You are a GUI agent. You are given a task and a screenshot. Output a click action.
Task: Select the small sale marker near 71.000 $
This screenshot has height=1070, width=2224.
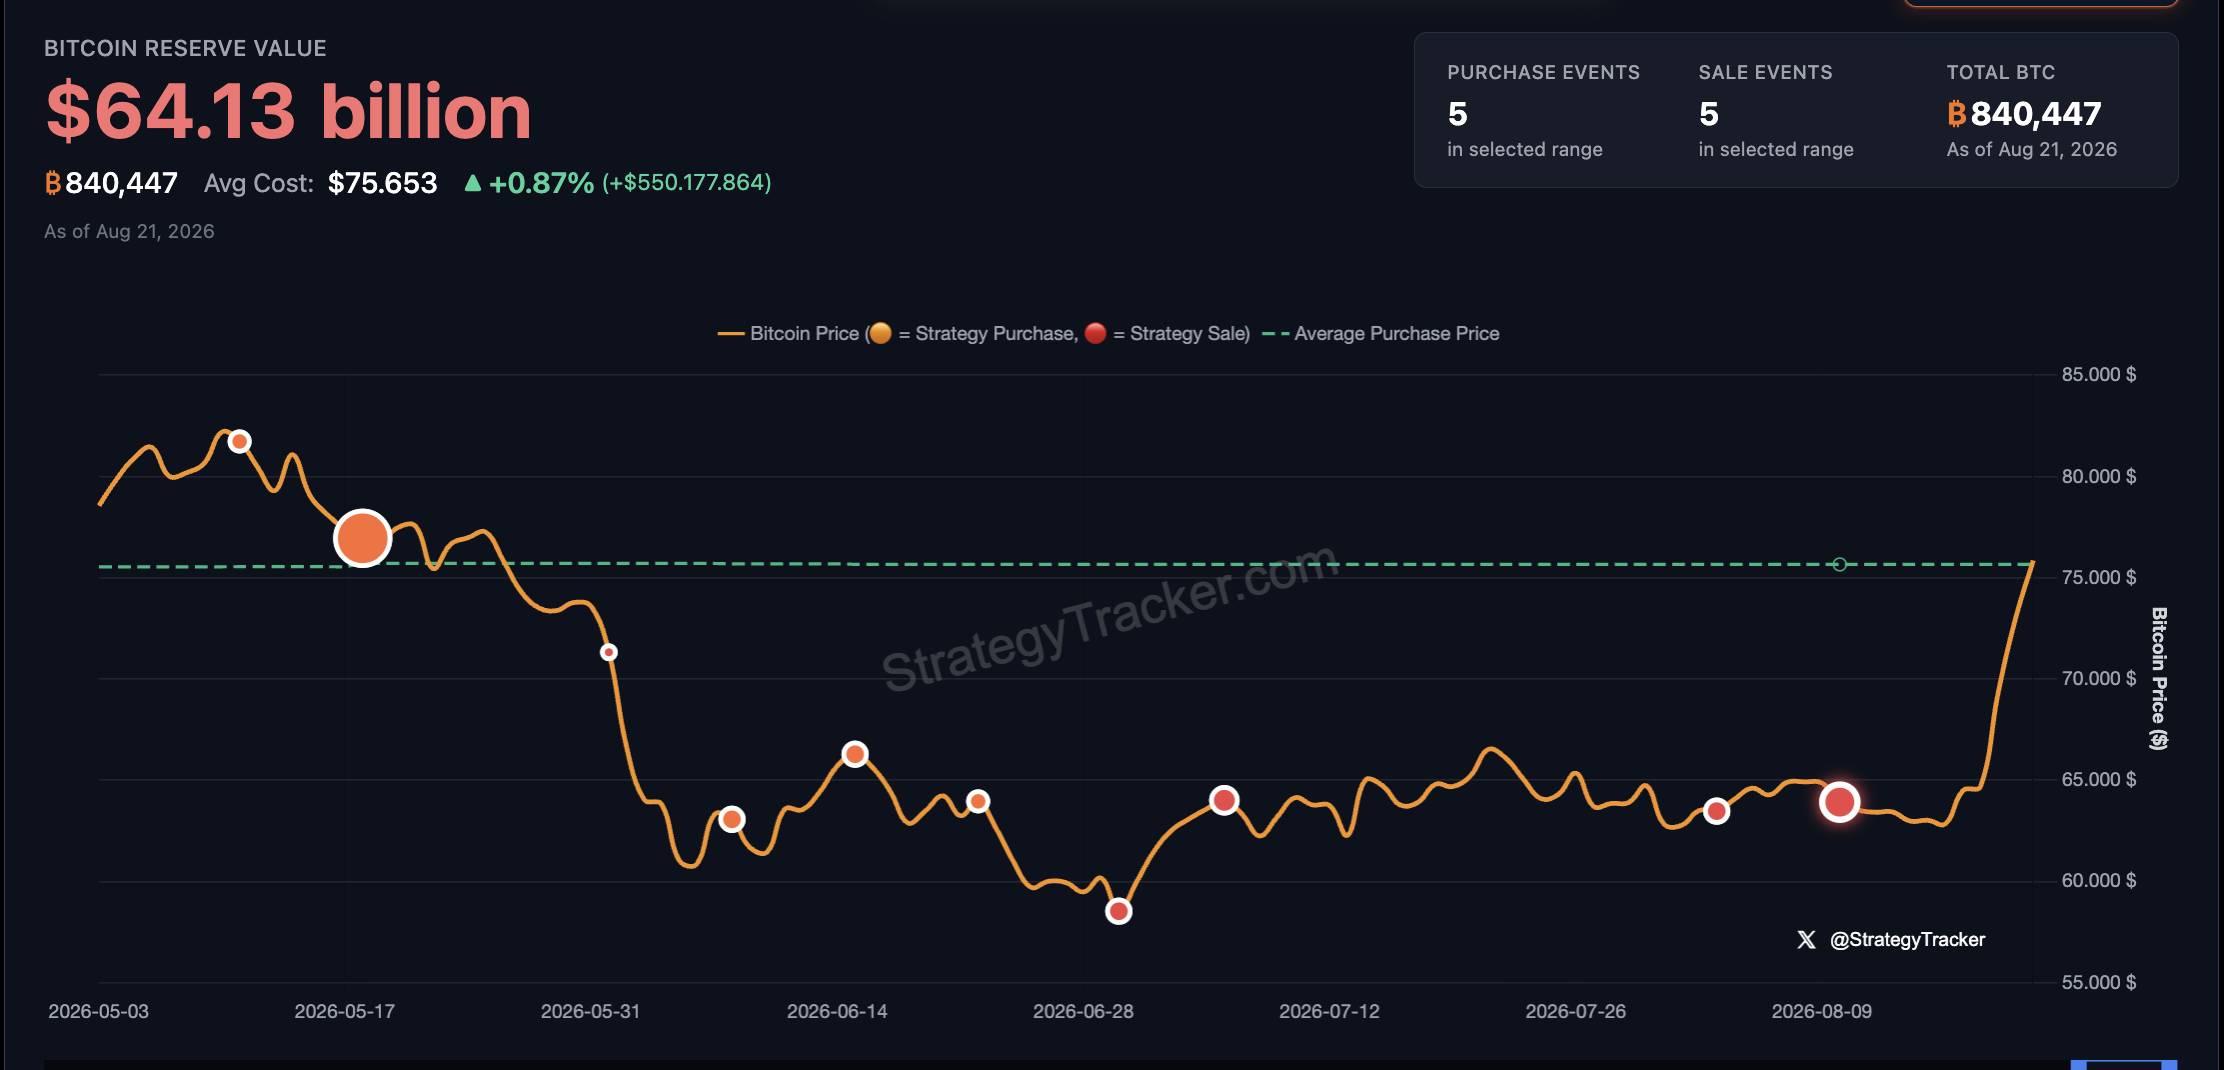click(608, 652)
